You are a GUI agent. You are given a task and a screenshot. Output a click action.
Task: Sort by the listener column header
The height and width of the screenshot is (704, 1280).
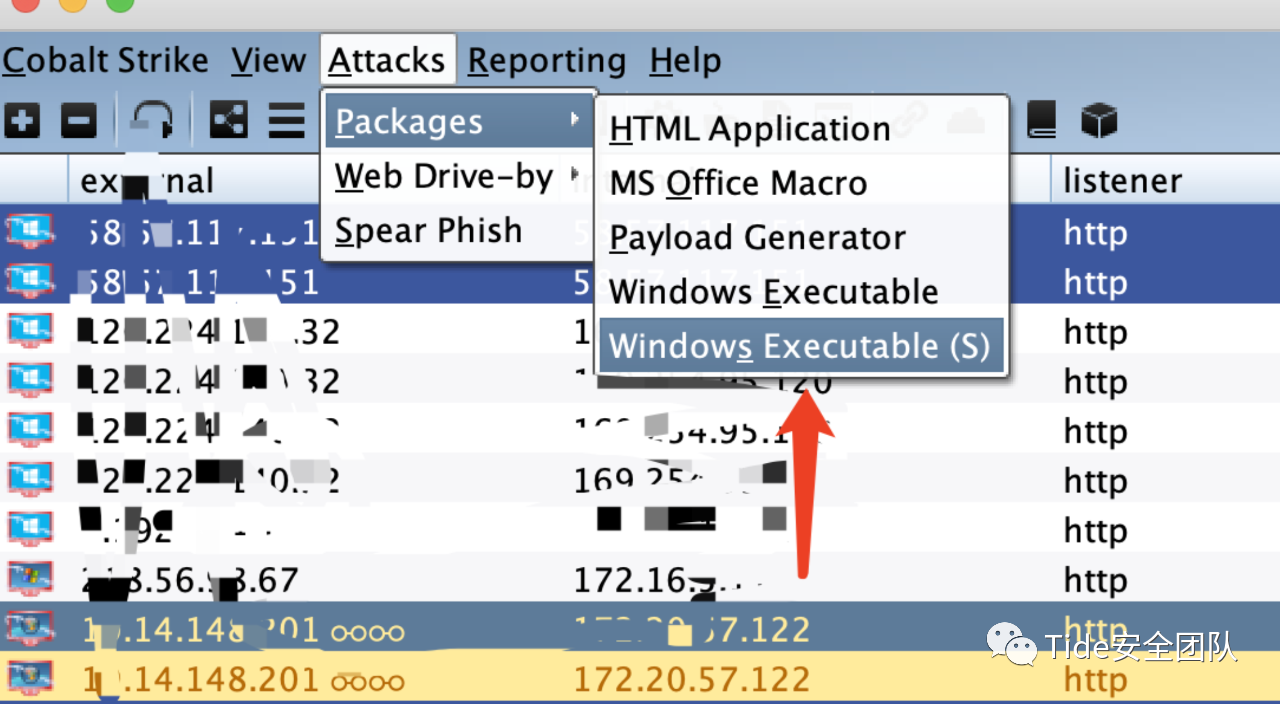1122,180
